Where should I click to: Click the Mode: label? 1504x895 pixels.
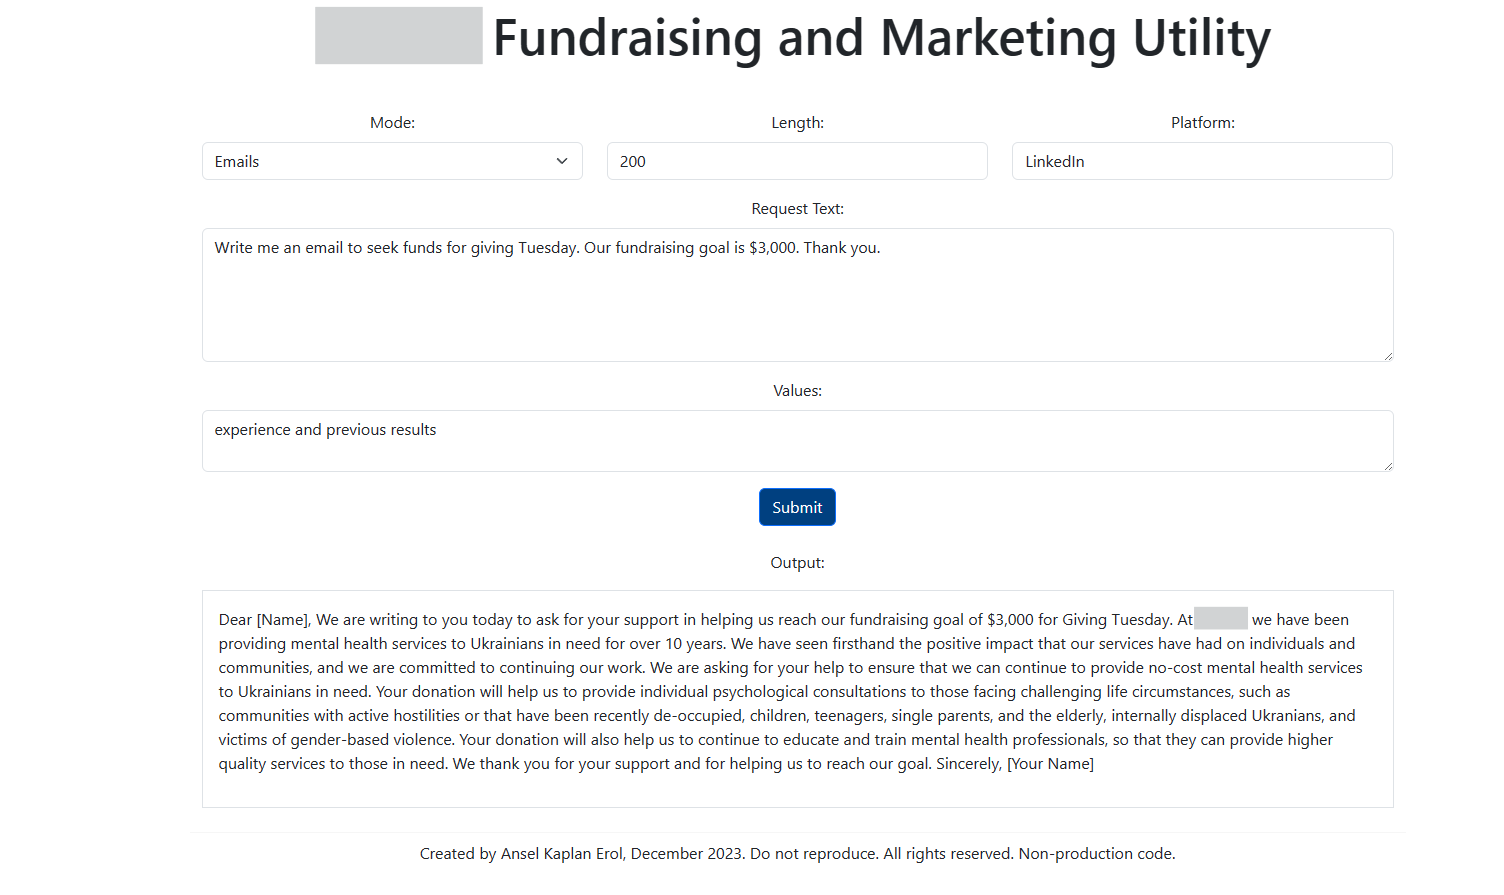(x=392, y=123)
